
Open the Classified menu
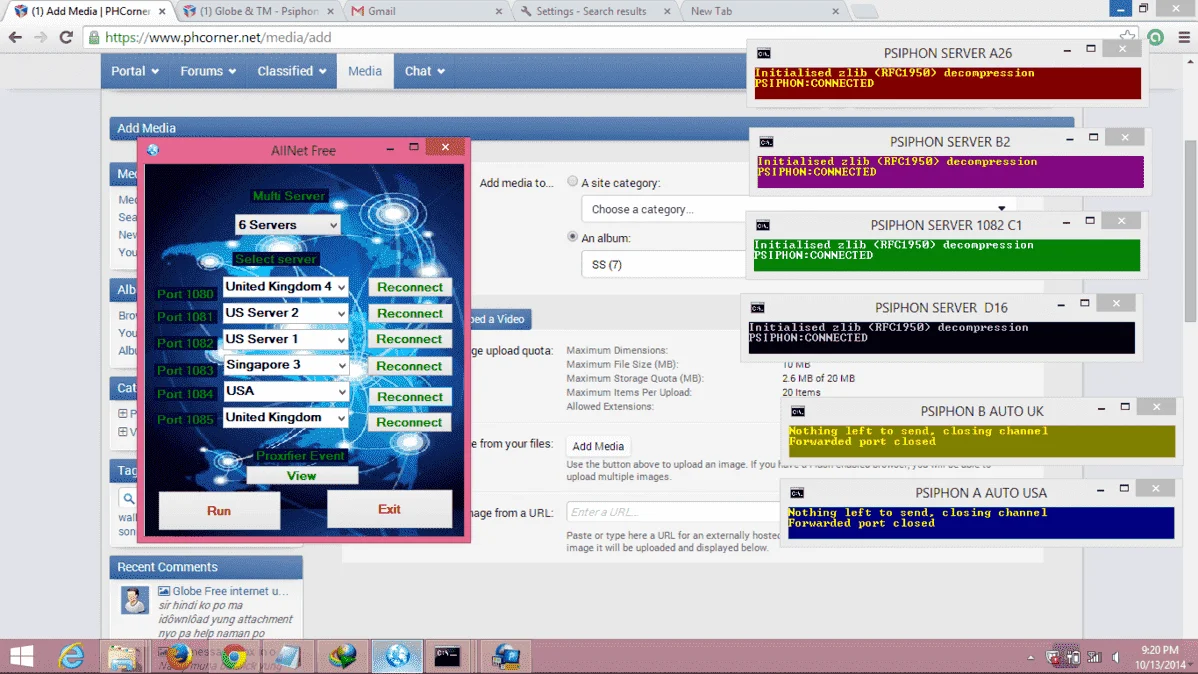tap(292, 71)
